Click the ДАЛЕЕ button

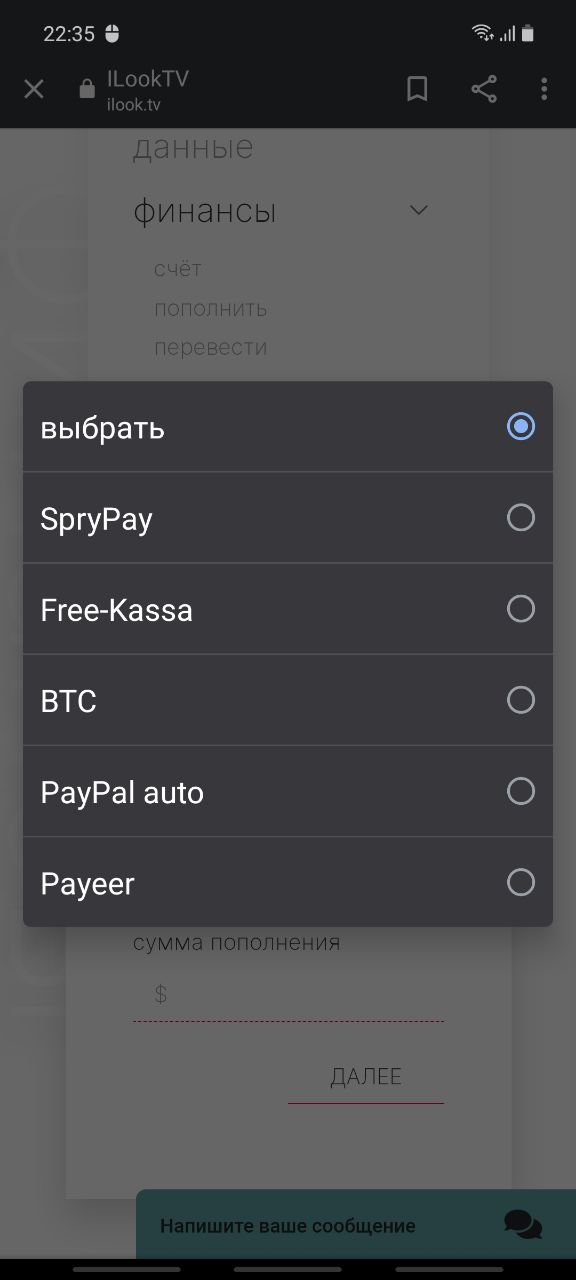coord(366,1077)
